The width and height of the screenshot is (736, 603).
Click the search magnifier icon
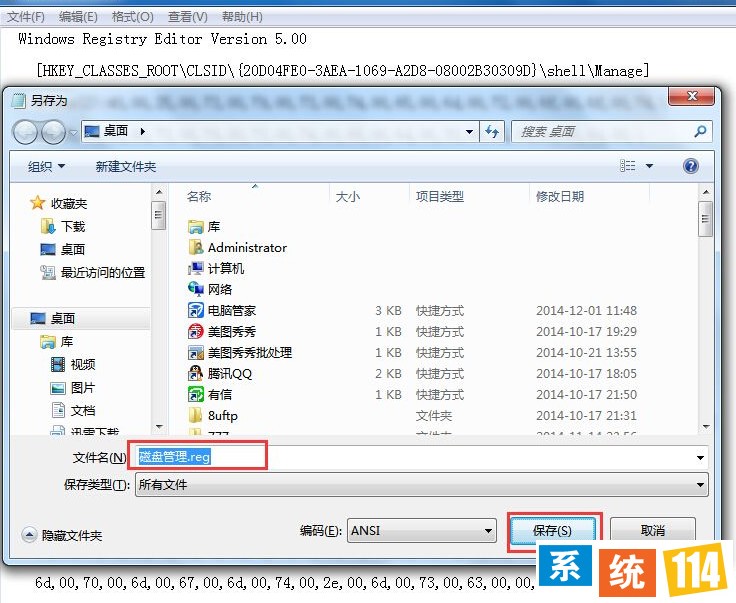coord(700,131)
